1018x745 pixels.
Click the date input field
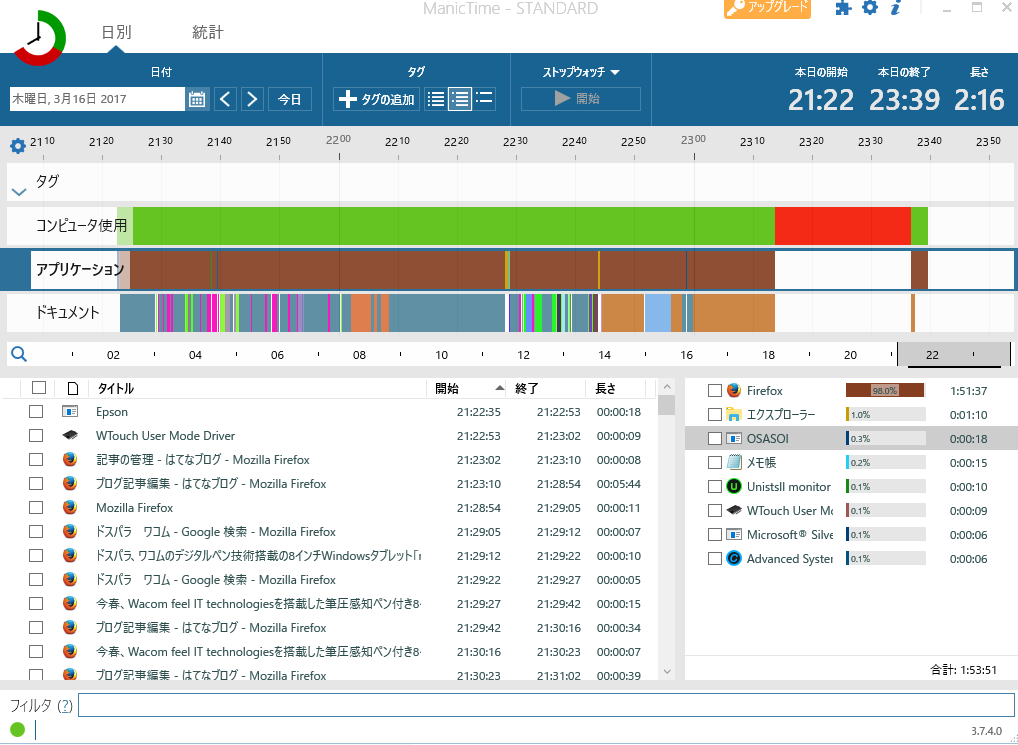click(97, 99)
